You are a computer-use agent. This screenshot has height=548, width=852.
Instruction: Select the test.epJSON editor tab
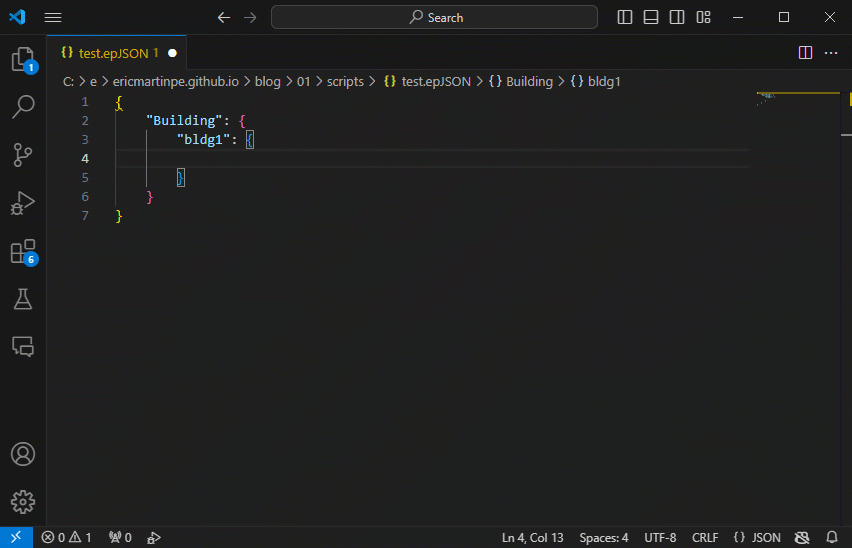point(111,52)
